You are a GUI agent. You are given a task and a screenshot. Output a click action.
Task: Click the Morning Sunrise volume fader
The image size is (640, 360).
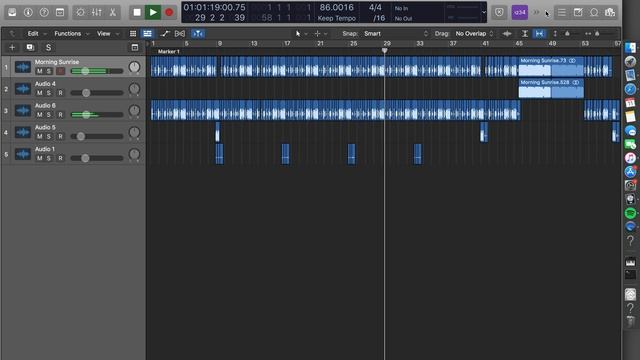pyautogui.click(x=85, y=71)
